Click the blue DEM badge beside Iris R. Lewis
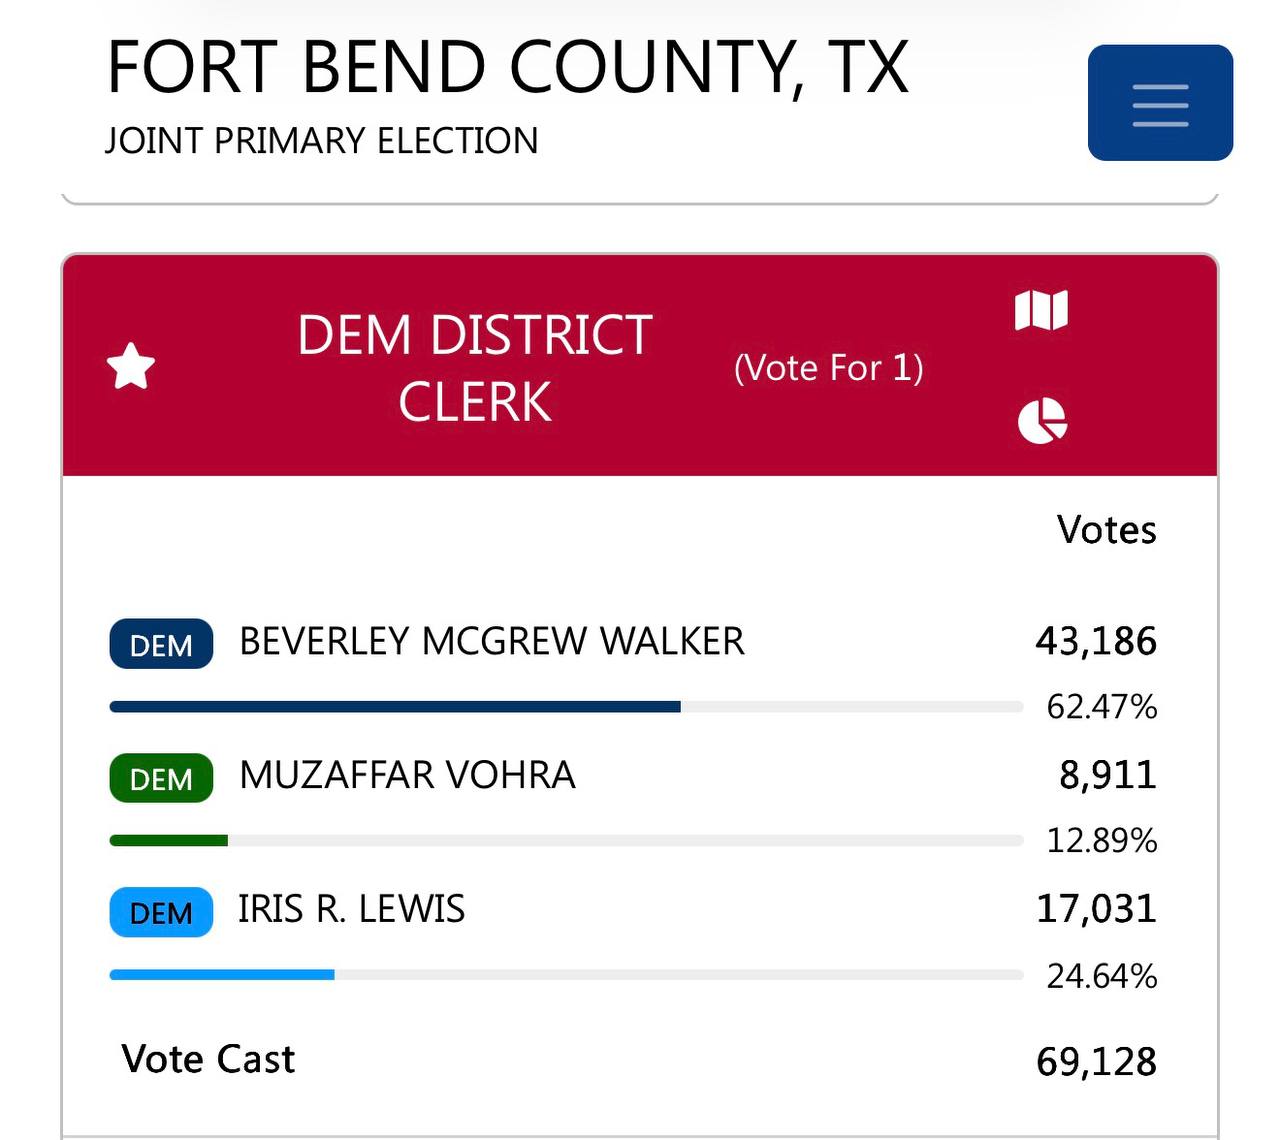This screenshot has width=1280, height=1140. point(159,912)
